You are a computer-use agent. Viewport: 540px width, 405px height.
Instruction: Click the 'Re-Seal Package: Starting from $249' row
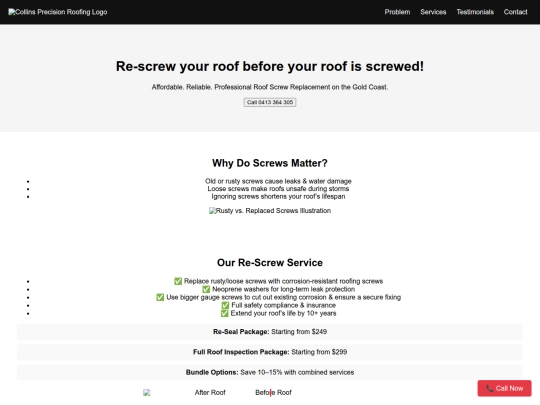(270, 332)
